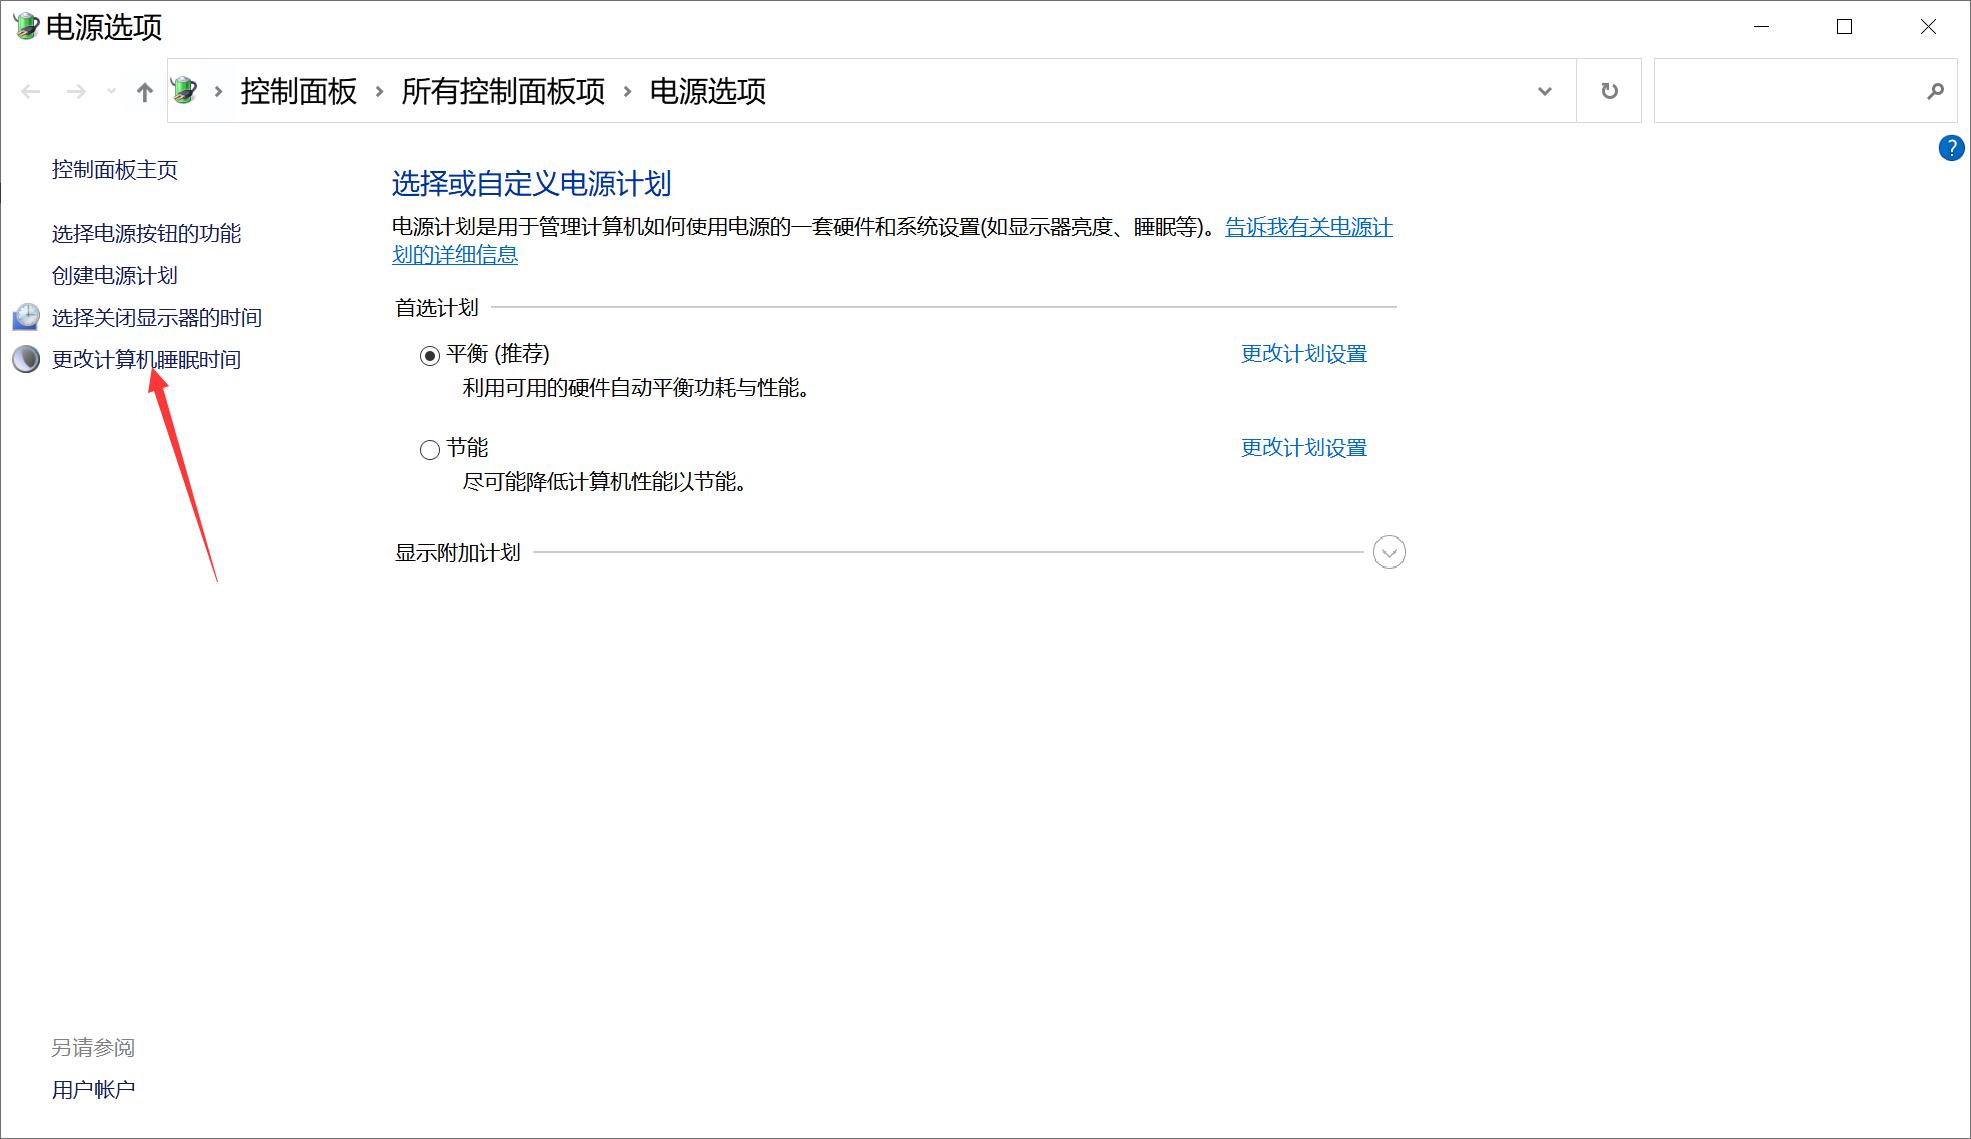Screen dimensions: 1971x1139
Task: Open the 控制面板 breadcrumb
Action: tap(298, 91)
